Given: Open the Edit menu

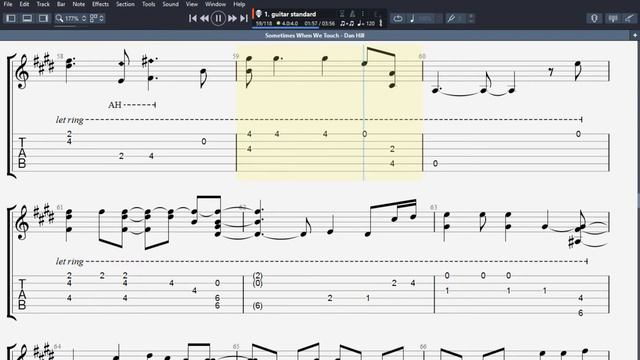Looking at the screenshot, I should [x=24, y=4].
